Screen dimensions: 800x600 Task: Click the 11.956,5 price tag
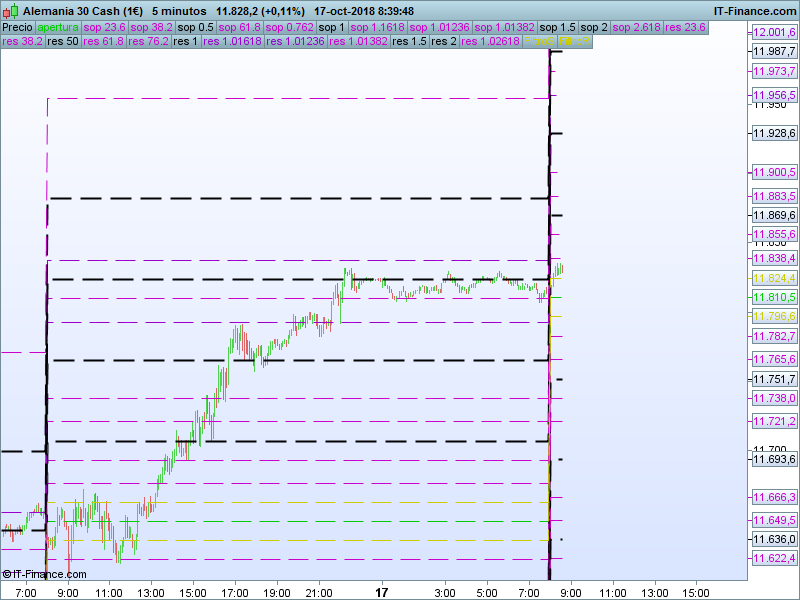(774, 95)
